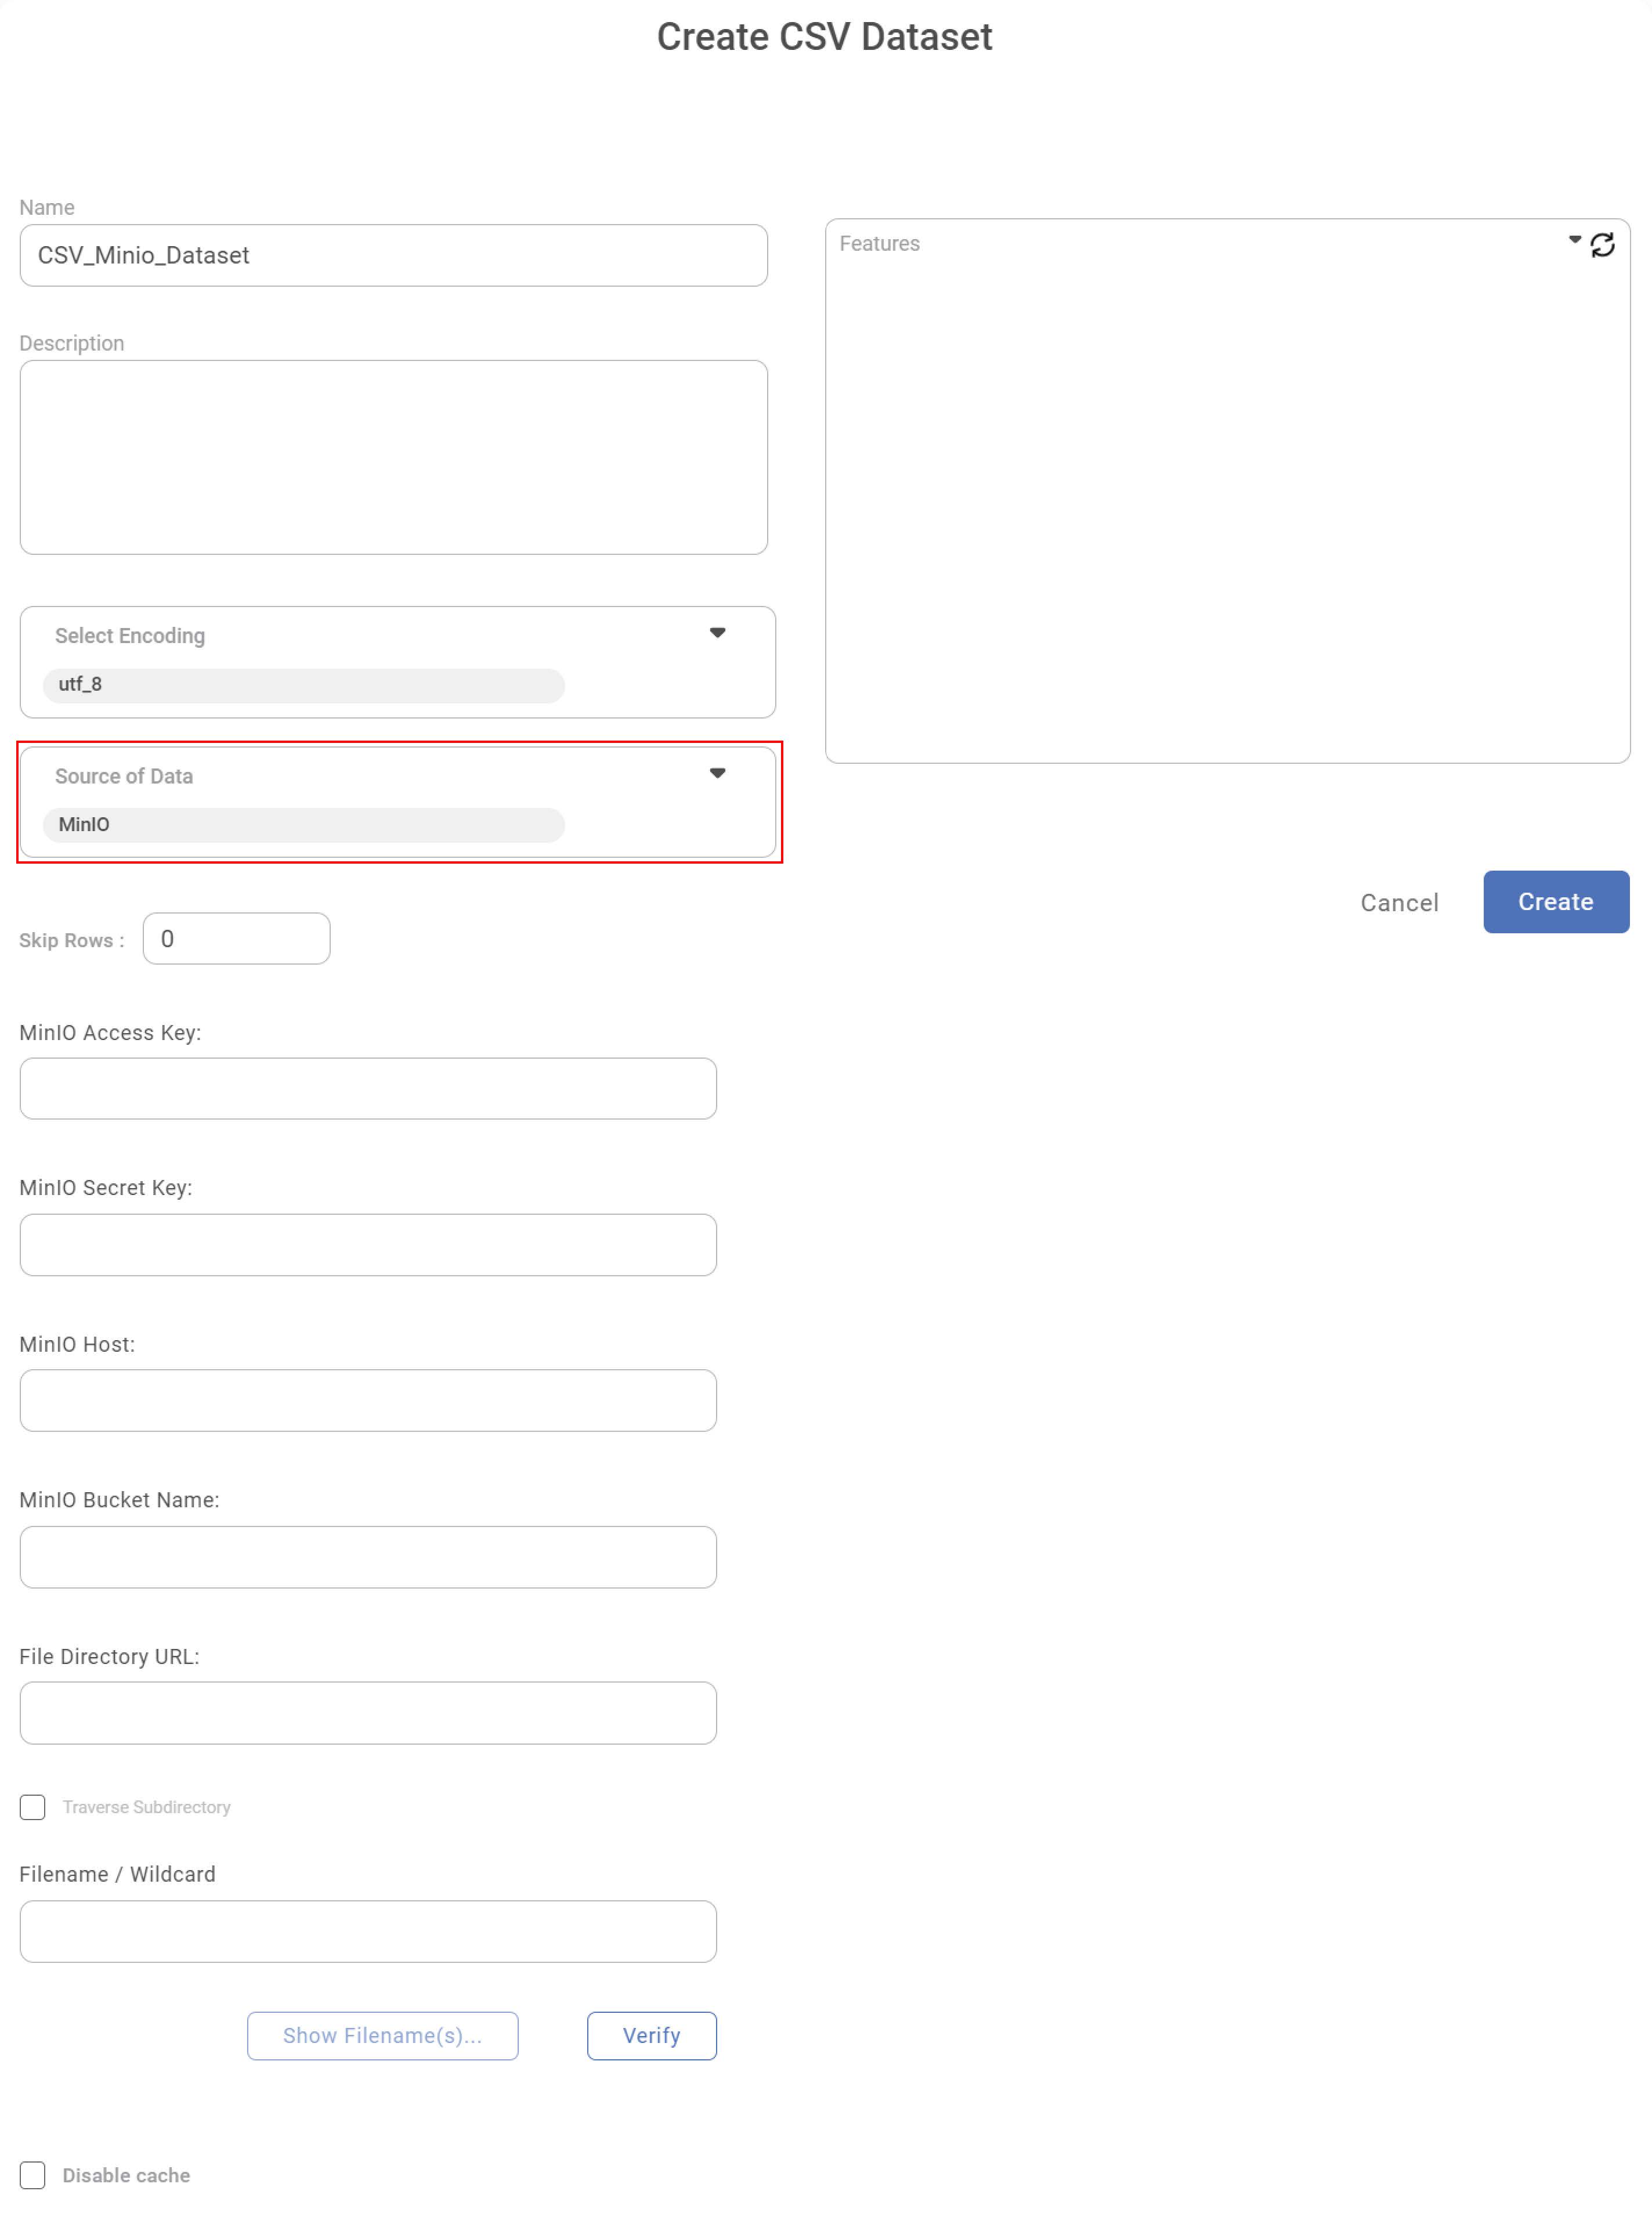Focus the File Directory URL field

point(368,1713)
